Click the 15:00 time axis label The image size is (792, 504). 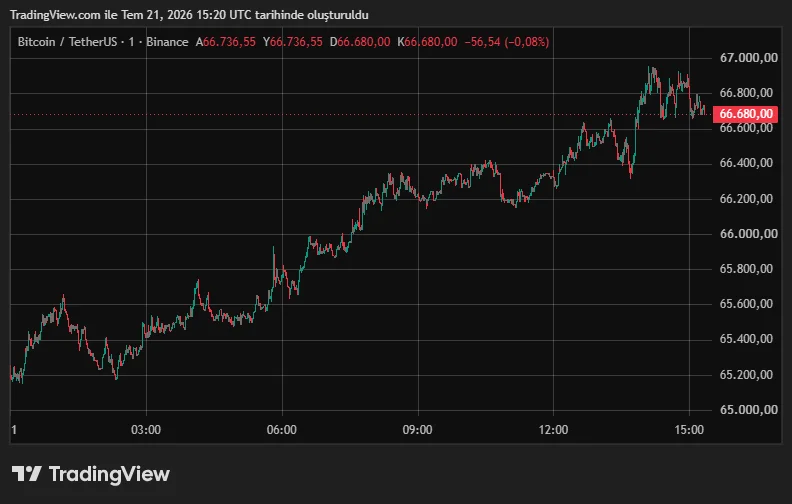tap(689, 430)
